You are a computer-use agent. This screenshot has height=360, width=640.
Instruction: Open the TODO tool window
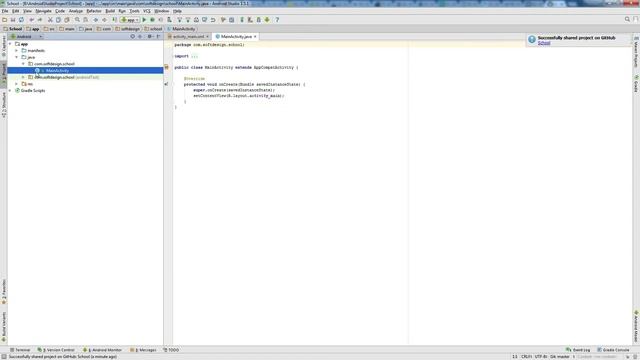pyautogui.click(x=171, y=350)
